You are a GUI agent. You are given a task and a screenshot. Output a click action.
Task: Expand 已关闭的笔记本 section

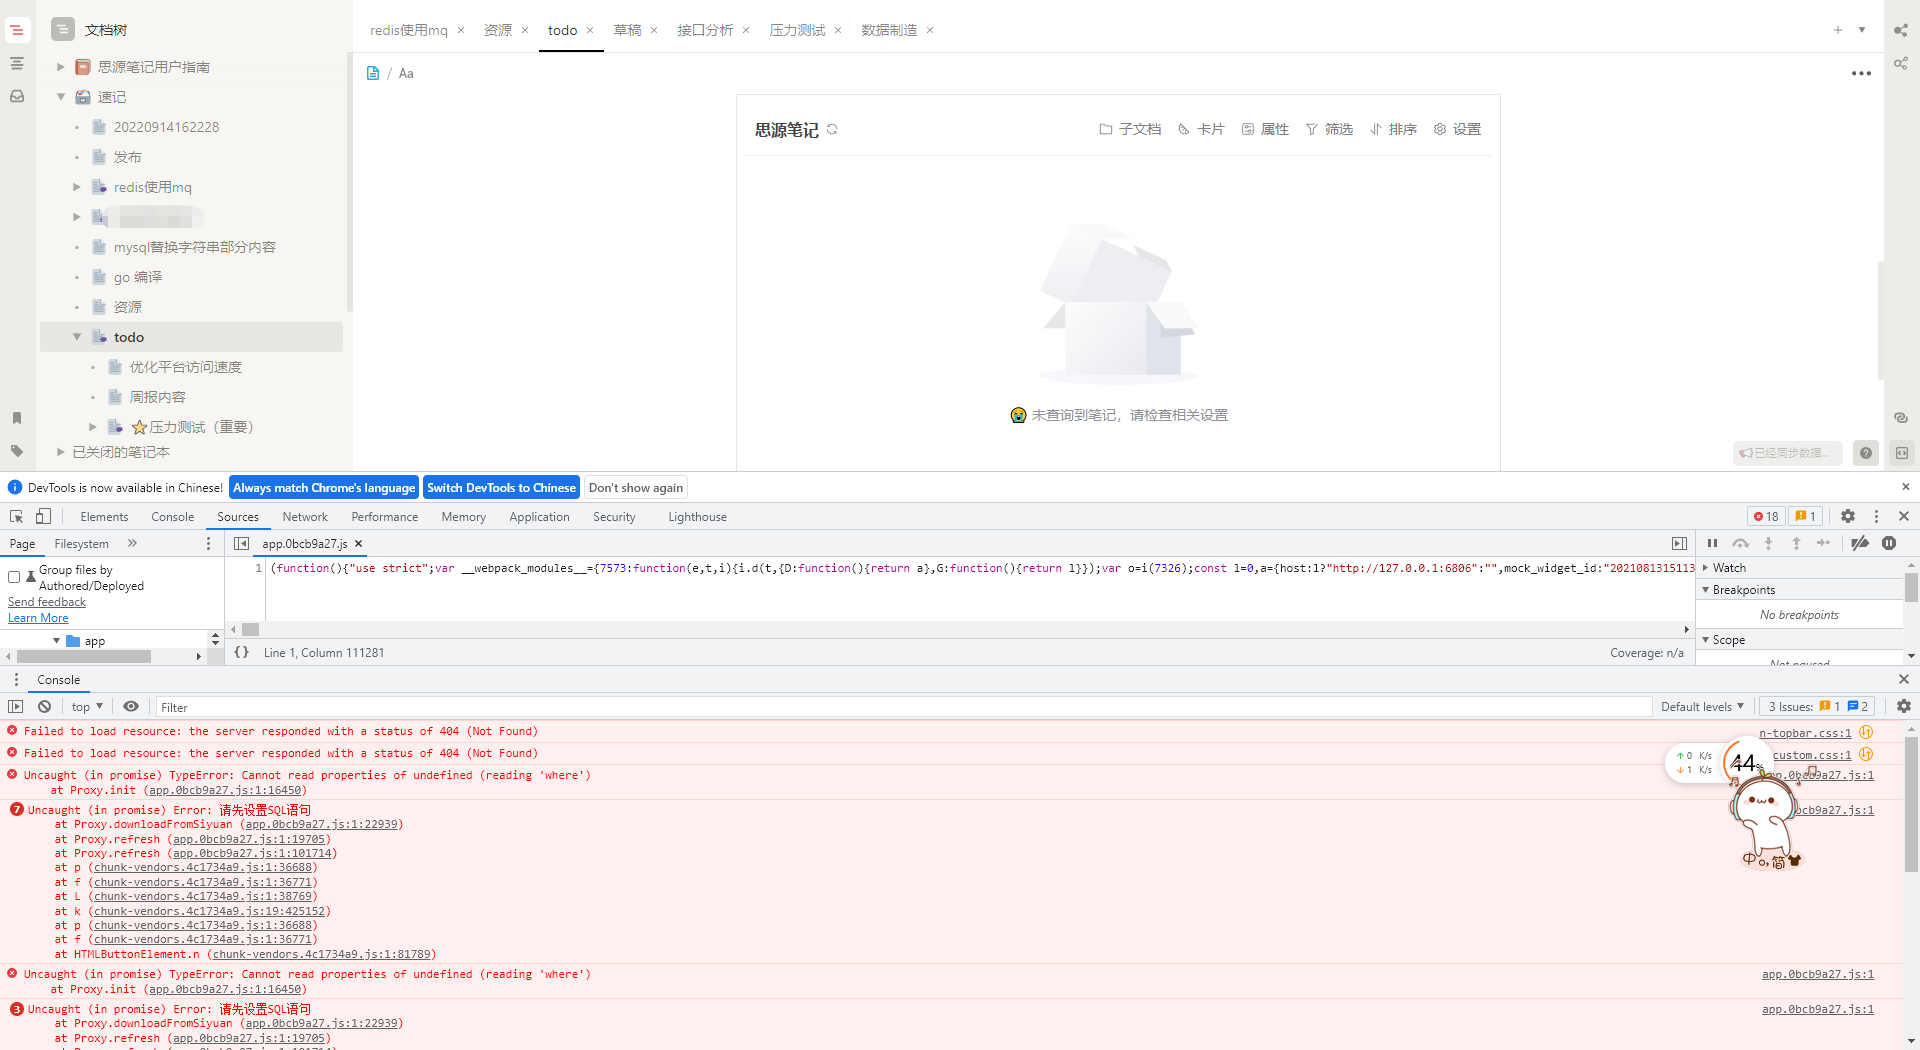60,452
